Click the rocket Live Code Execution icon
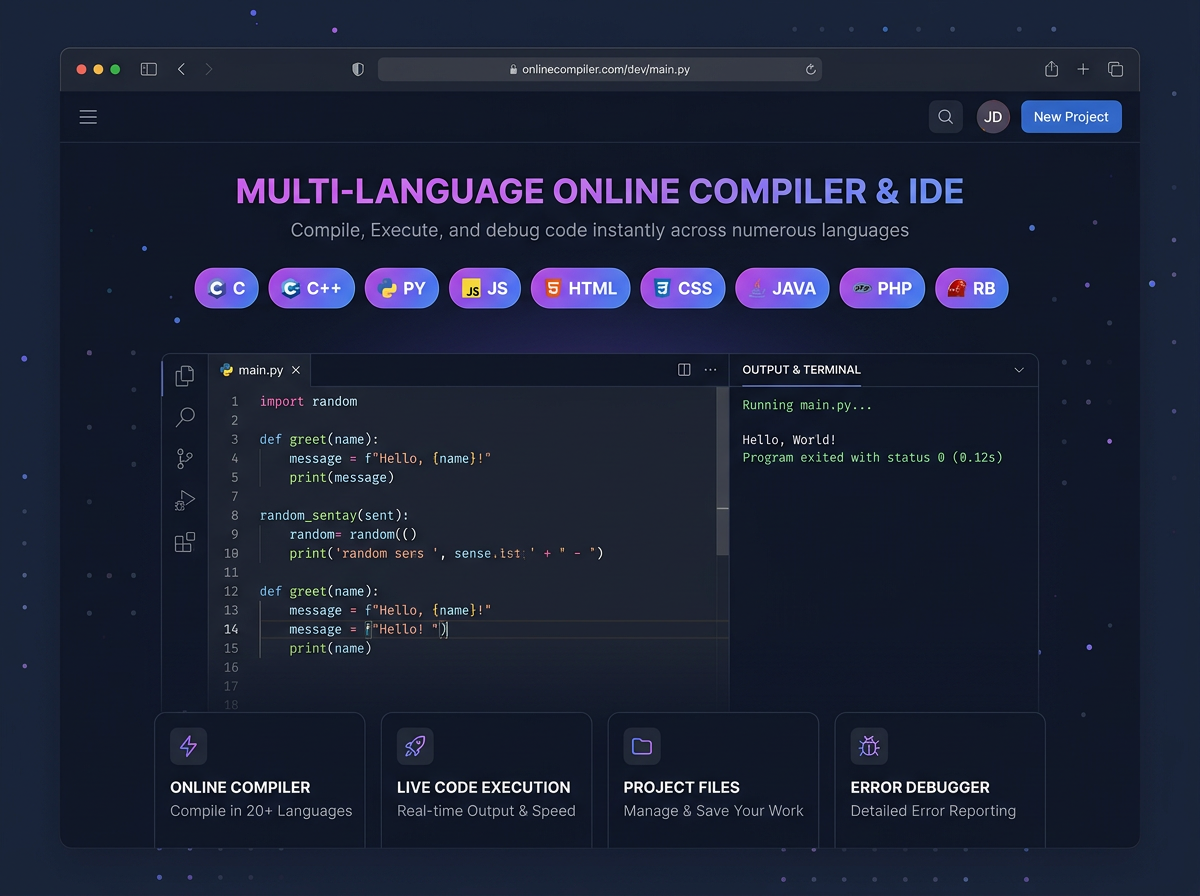The width and height of the screenshot is (1200, 896). [x=415, y=746]
